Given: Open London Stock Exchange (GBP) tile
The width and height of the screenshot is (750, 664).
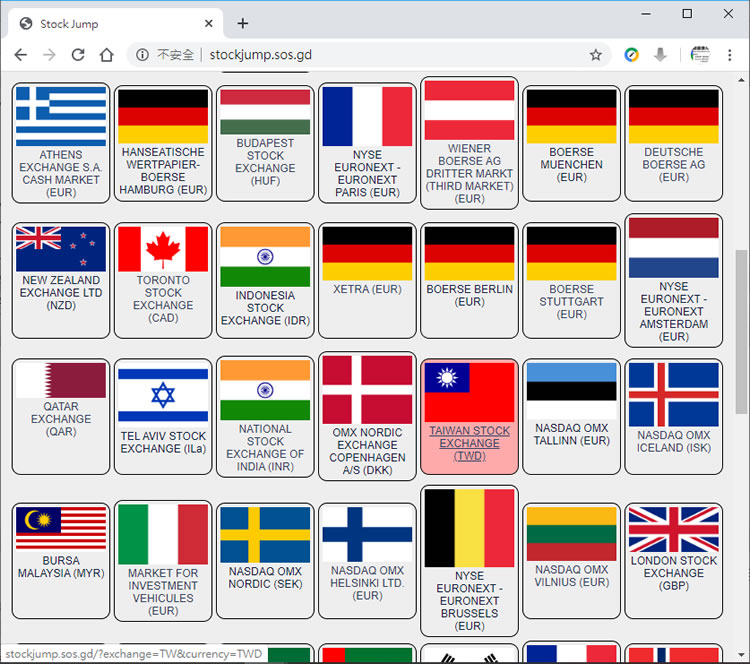Looking at the screenshot, I should click(673, 560).
